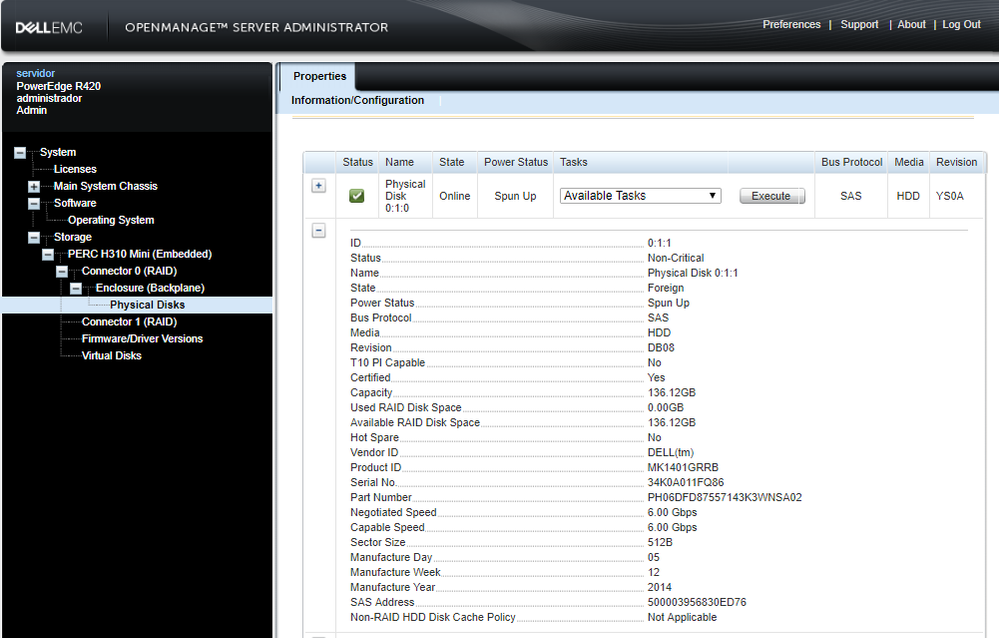Open the About link

[x=911, y=24]
